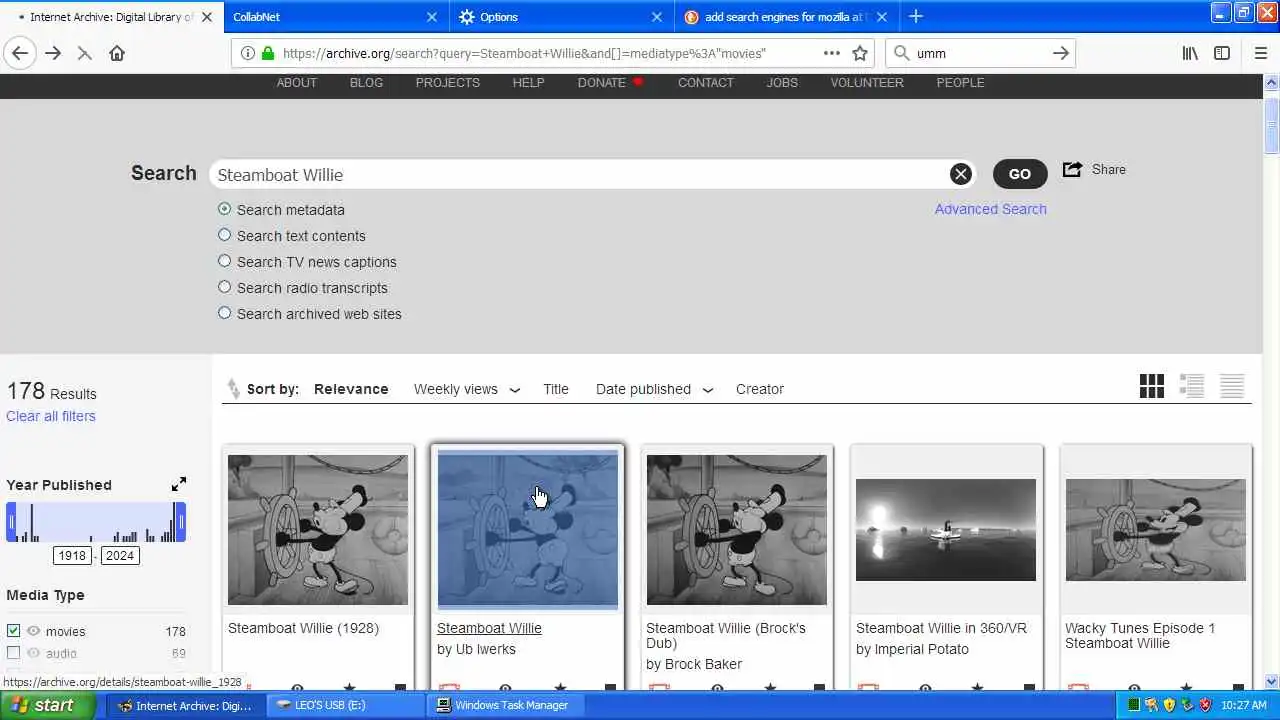The image size is (1280, 720).
Task: Click the green secure padlock icon
Action: point(267,53)
